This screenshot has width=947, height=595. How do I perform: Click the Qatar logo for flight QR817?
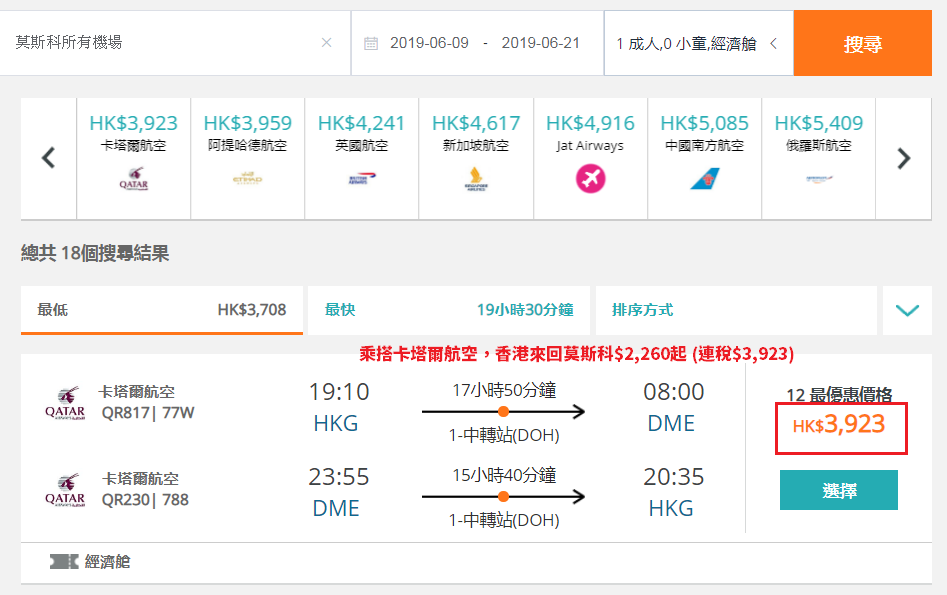coord(65,403)
